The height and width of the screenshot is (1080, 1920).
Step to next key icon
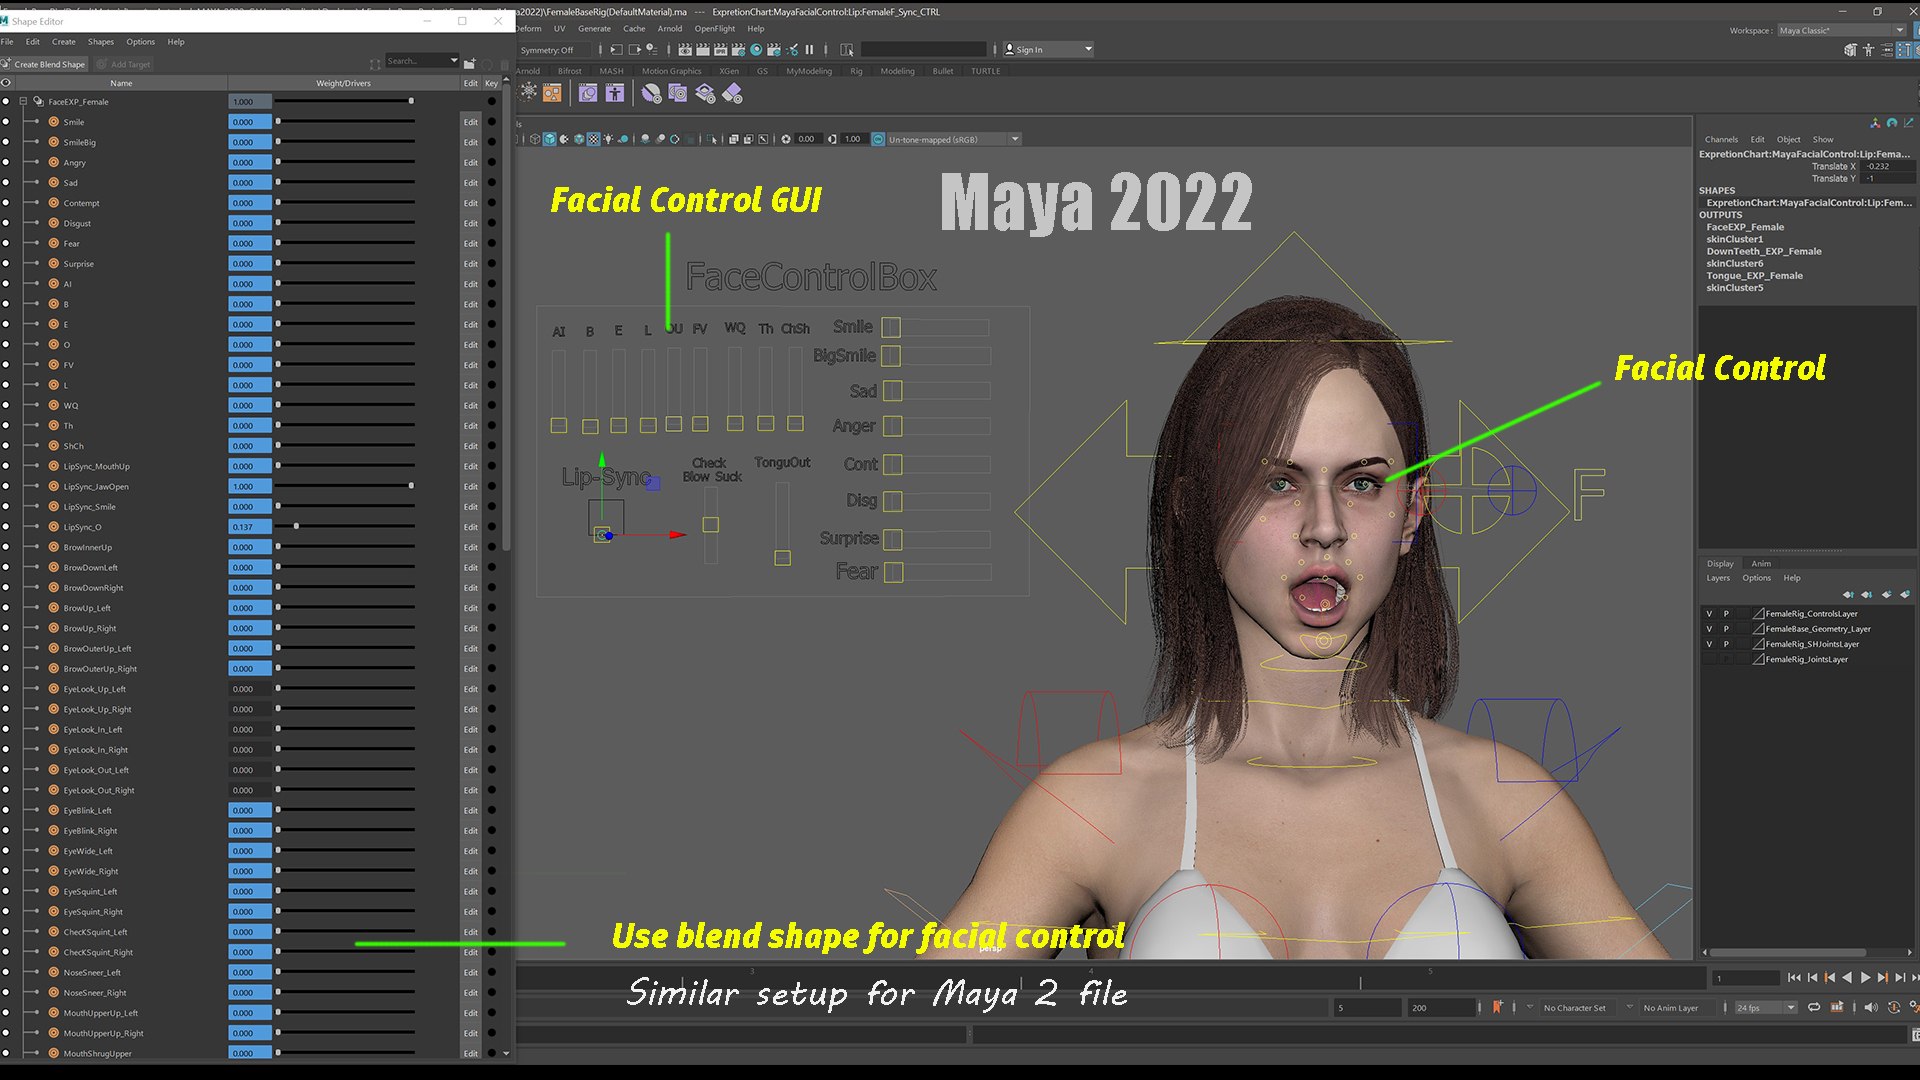click(x=1882, y=978)
